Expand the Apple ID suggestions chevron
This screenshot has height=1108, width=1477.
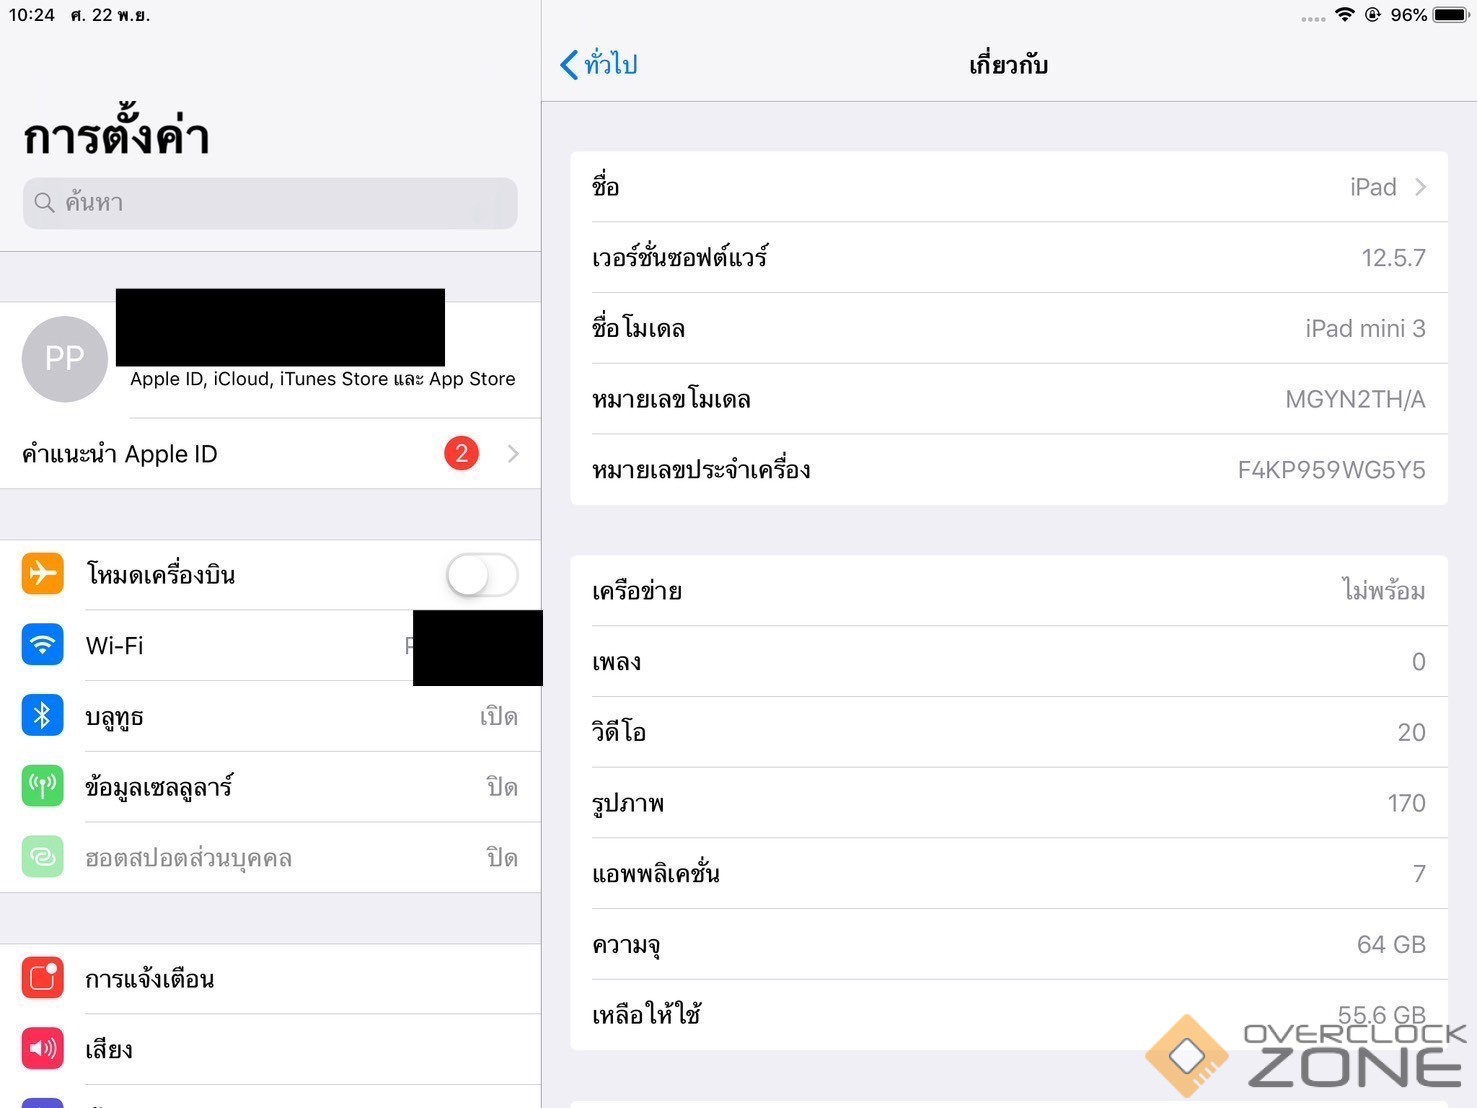click(513, 454)
